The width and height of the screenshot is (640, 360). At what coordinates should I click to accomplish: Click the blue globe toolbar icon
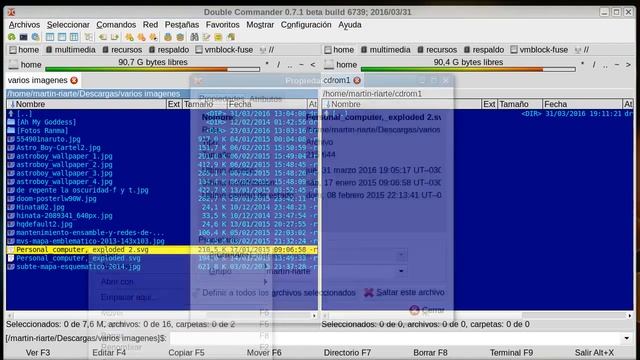36,37
